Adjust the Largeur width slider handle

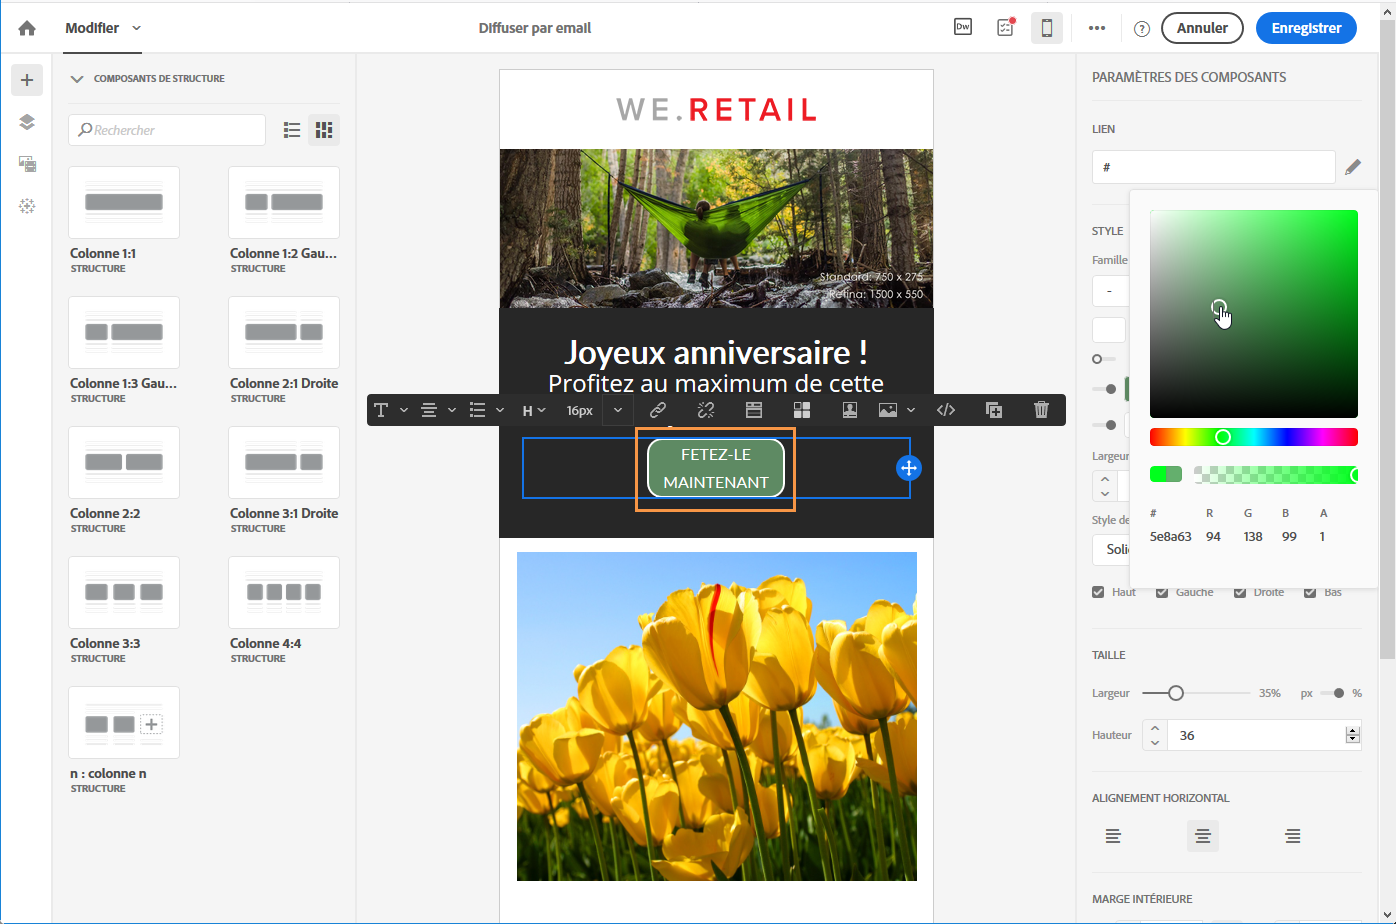tap(1176, 693)
